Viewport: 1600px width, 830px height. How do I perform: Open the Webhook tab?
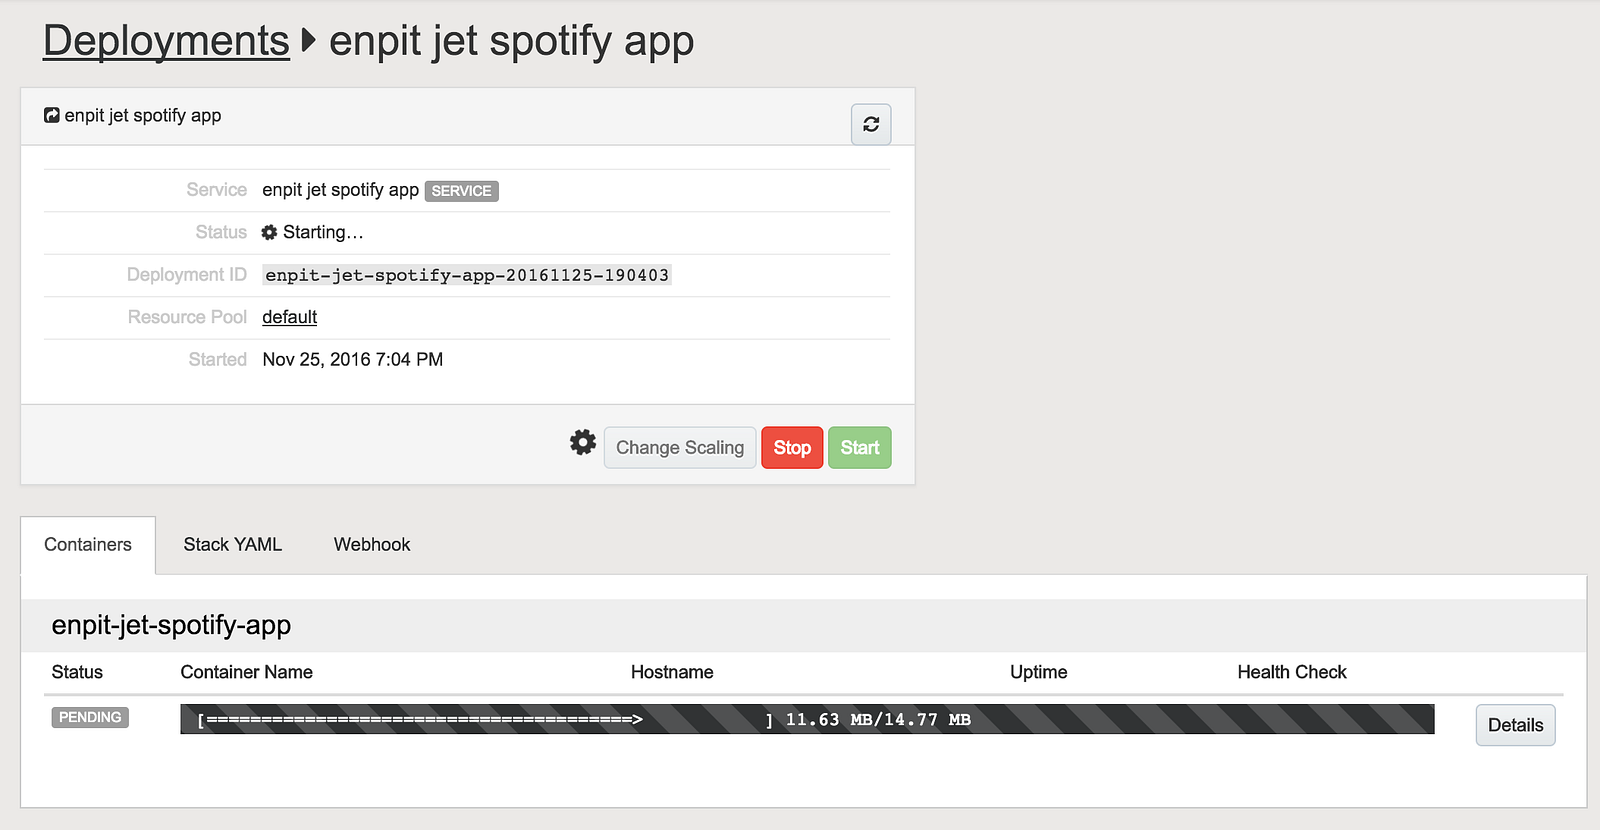click(372, 545)
